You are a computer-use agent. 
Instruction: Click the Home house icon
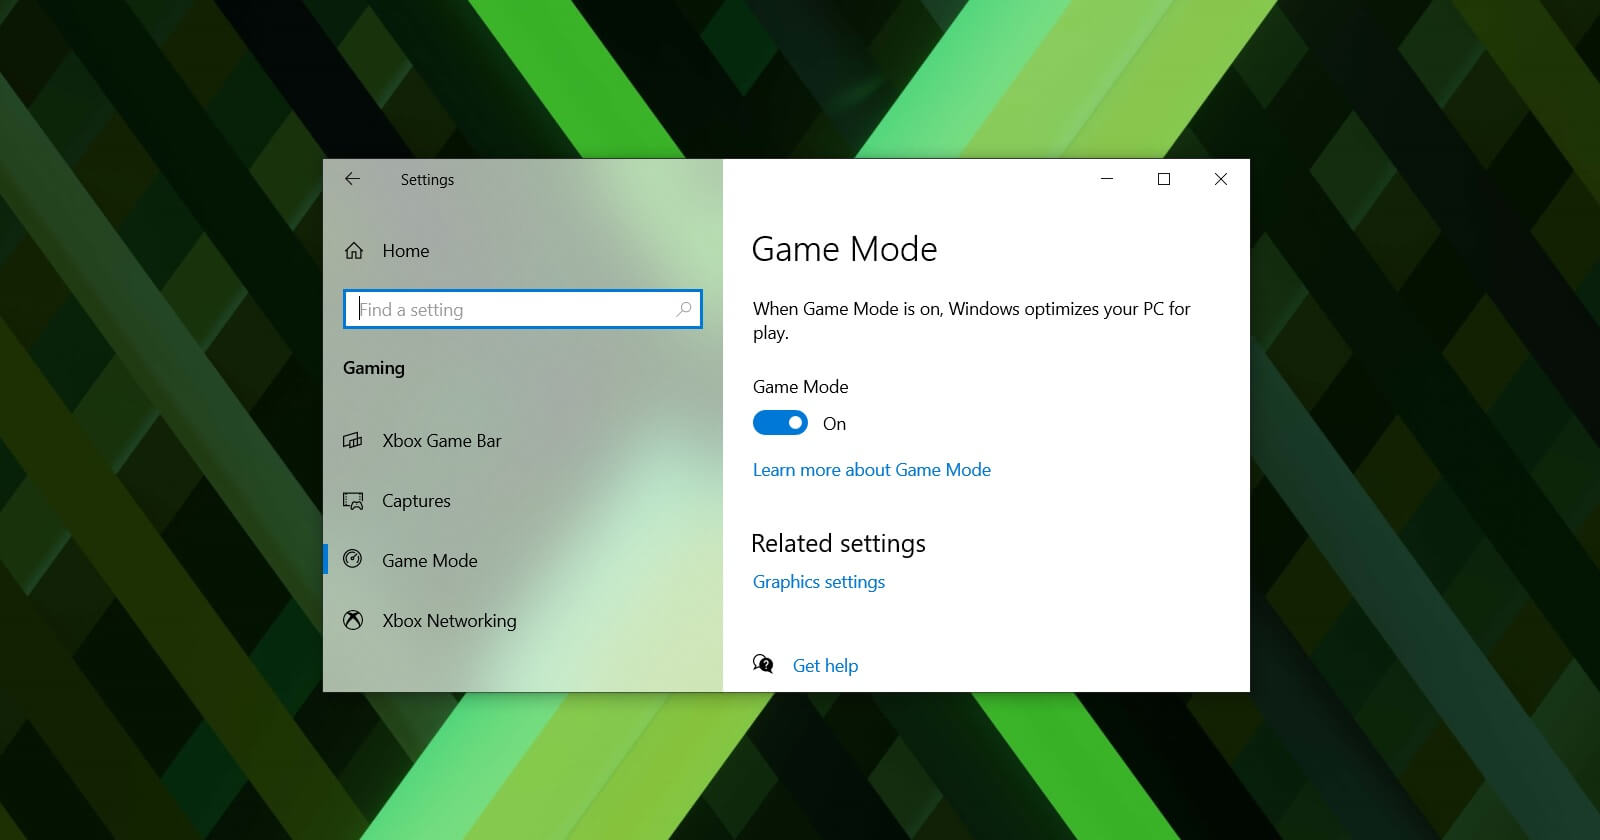[x=354, y=251]
